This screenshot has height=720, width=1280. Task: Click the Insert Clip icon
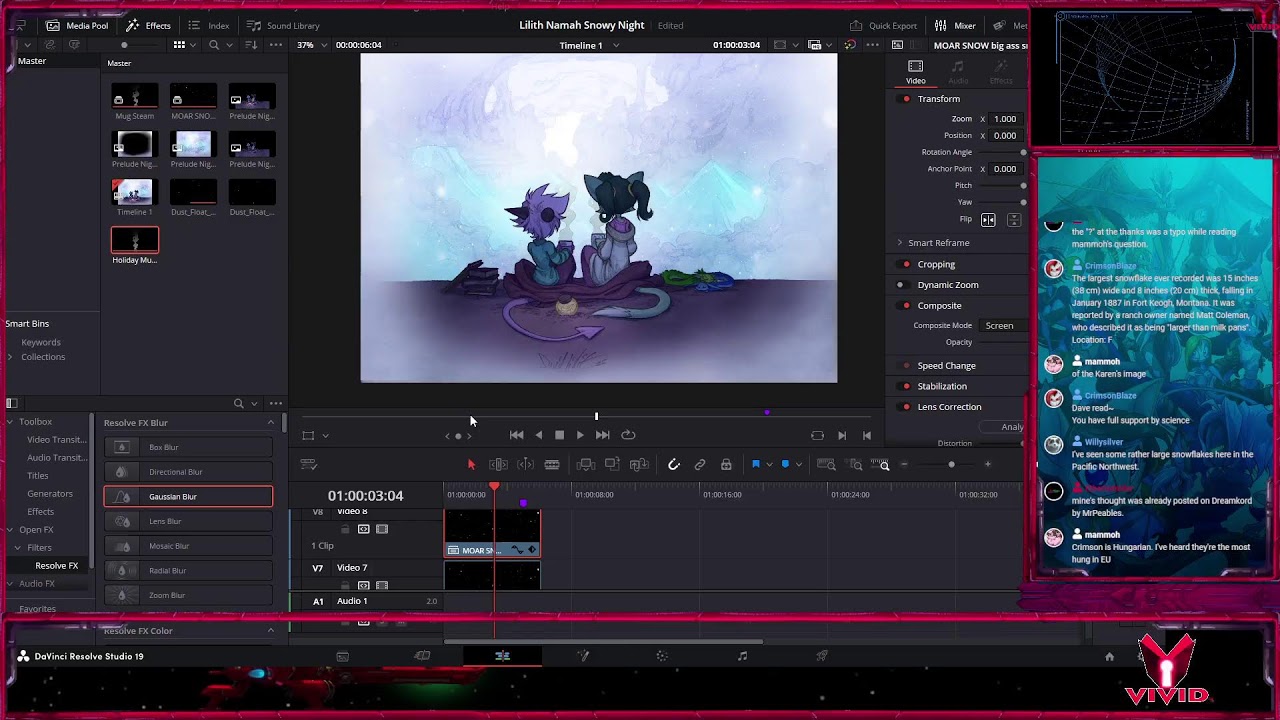click(x=586, y=464)
